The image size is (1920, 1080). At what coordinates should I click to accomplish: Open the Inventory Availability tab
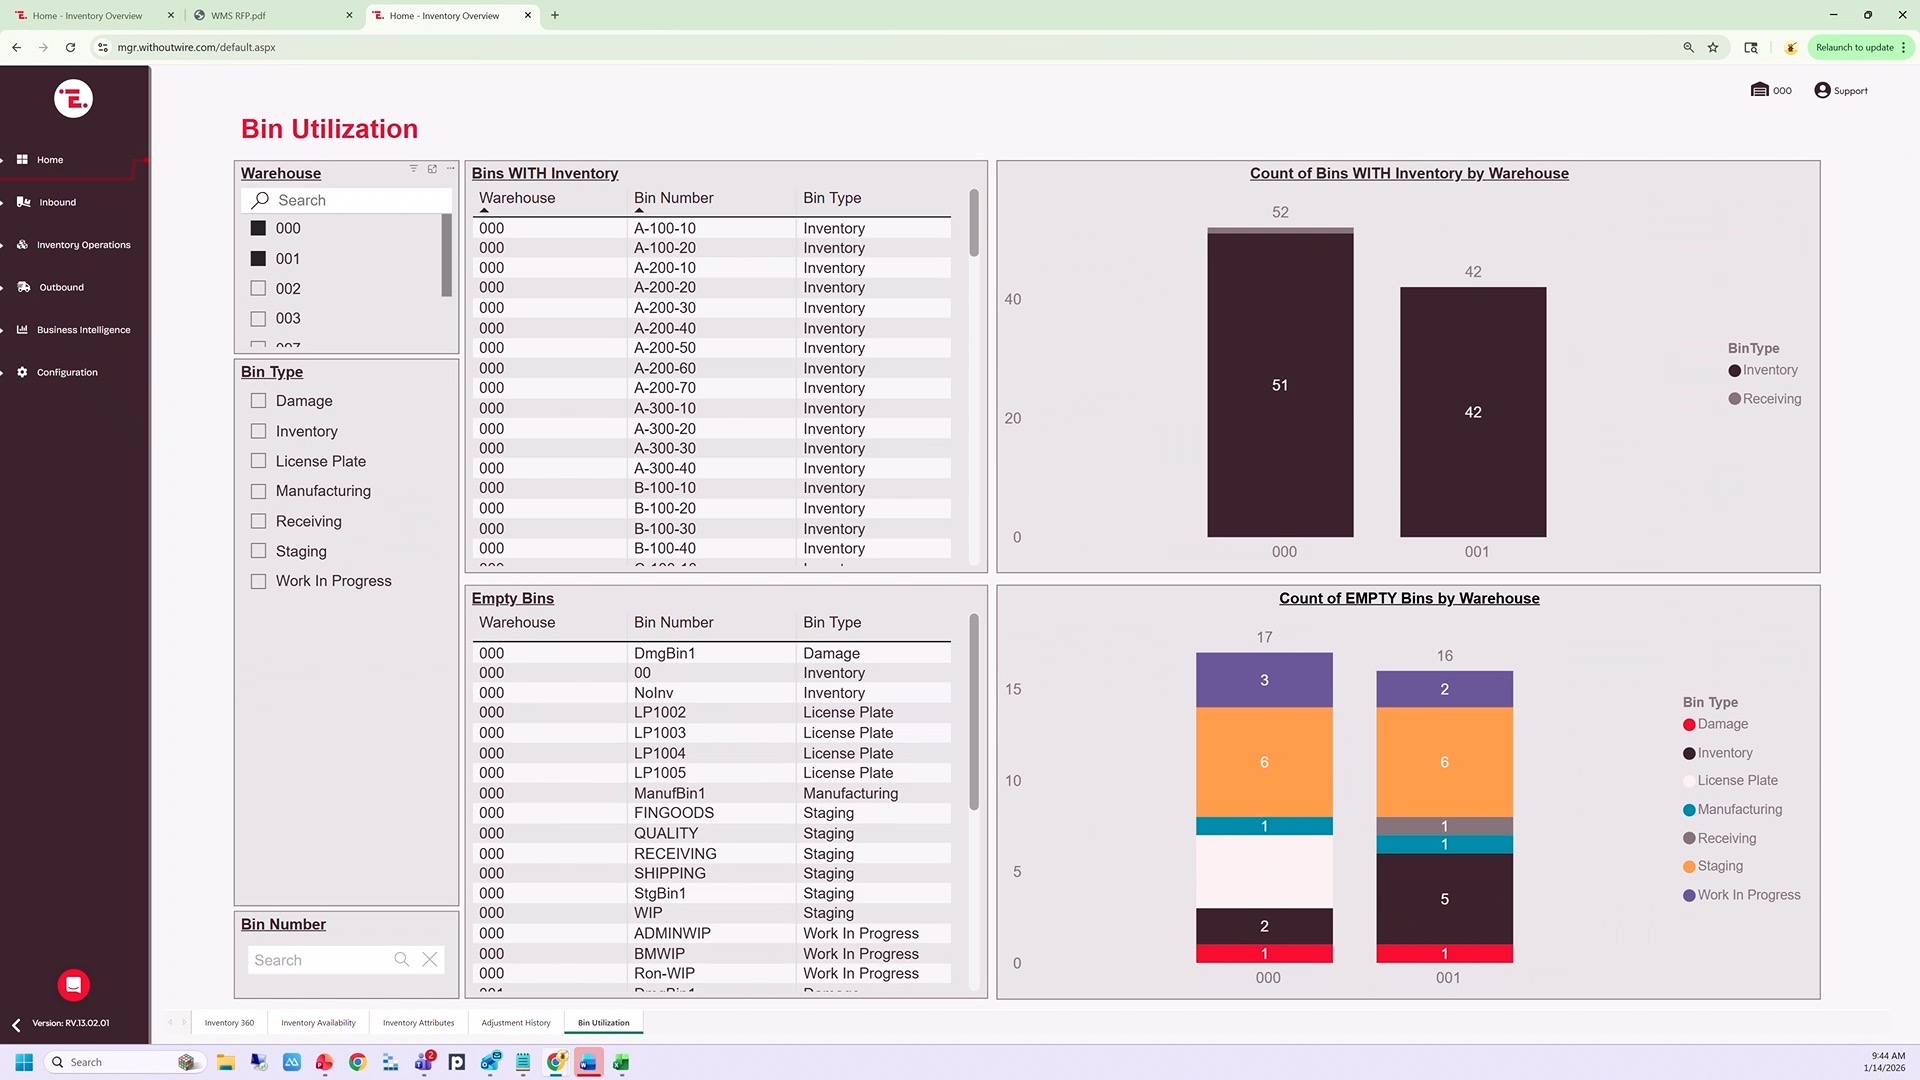(x=318, y=1022)
